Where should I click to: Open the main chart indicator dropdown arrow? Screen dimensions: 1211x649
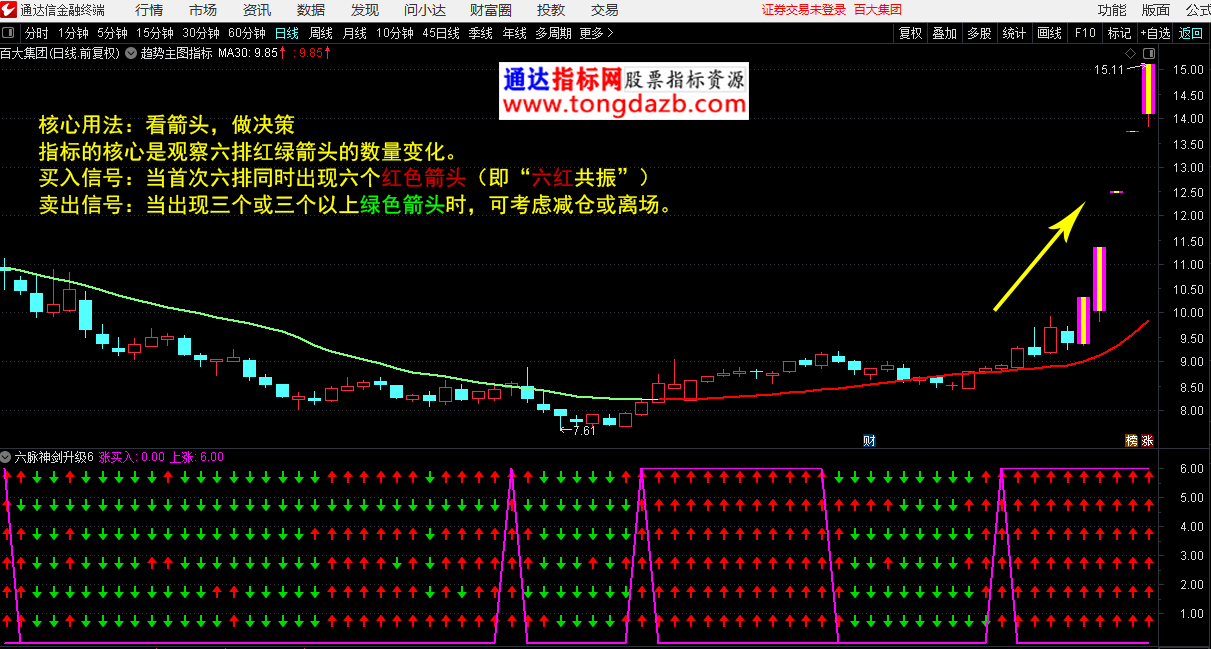click(131, 53)
